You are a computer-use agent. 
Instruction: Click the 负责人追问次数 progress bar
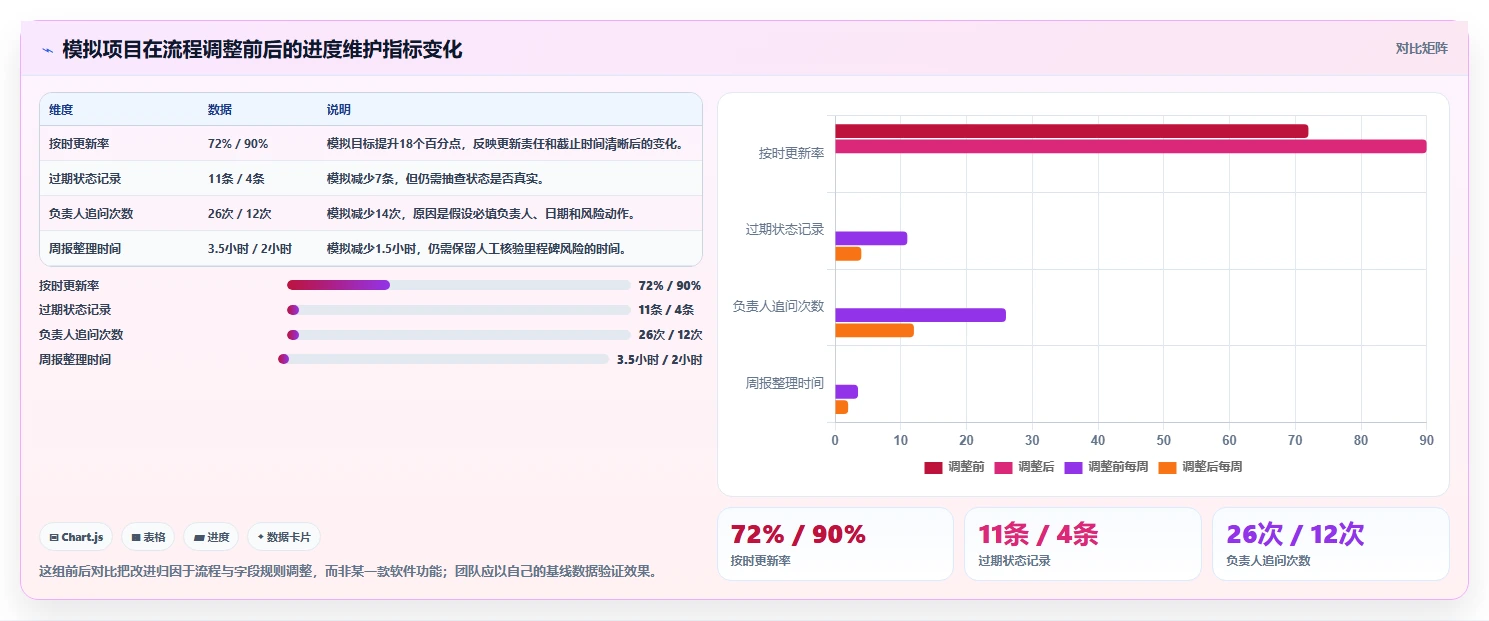(x=459, y=335)
